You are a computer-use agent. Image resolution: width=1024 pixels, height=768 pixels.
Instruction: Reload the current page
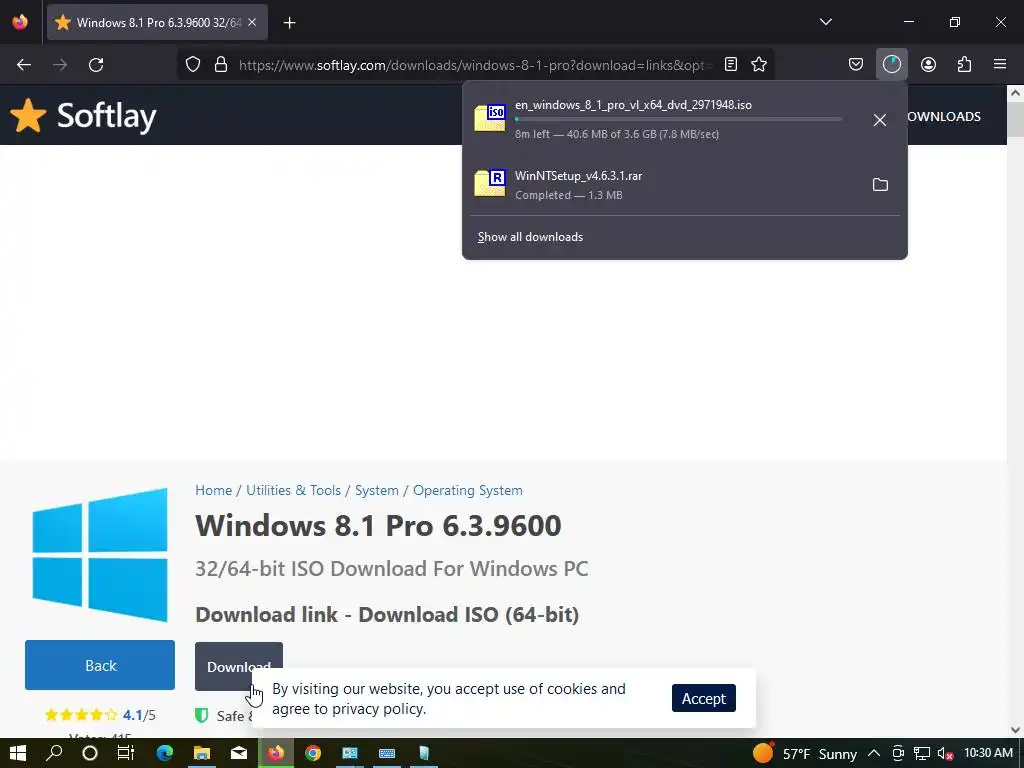96,65
